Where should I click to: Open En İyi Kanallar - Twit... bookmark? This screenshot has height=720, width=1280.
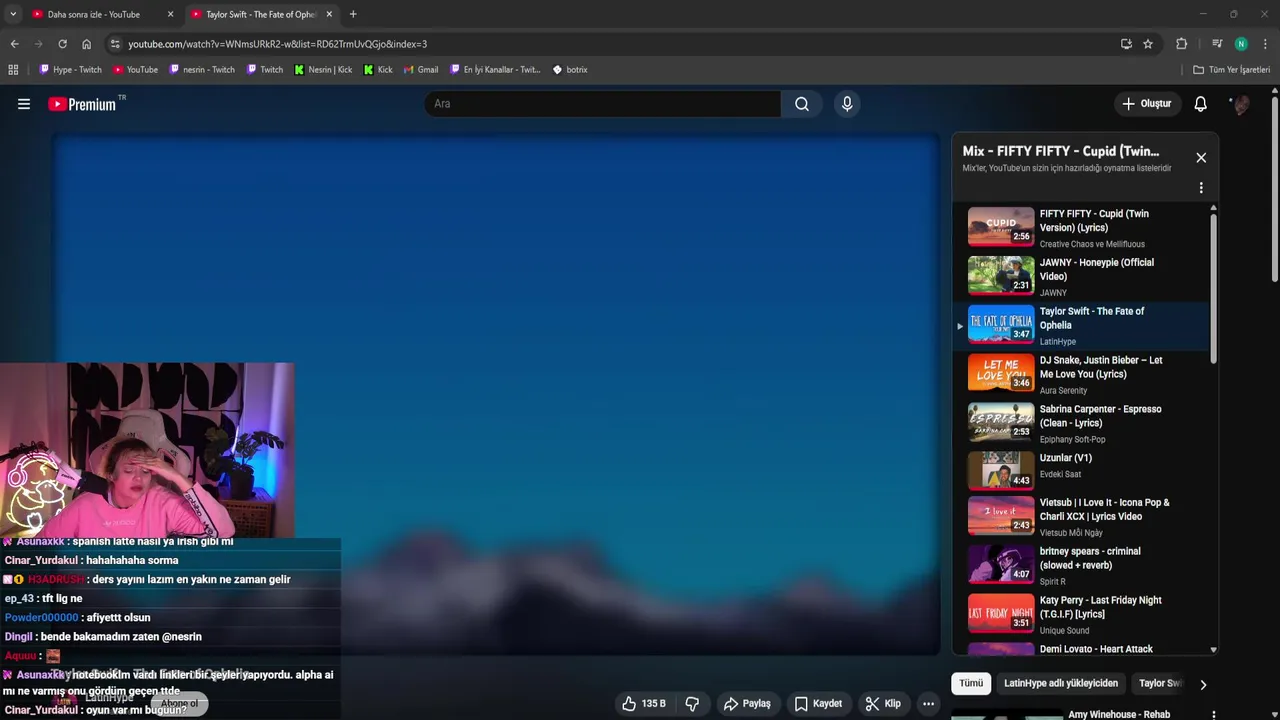coord(495,70)
